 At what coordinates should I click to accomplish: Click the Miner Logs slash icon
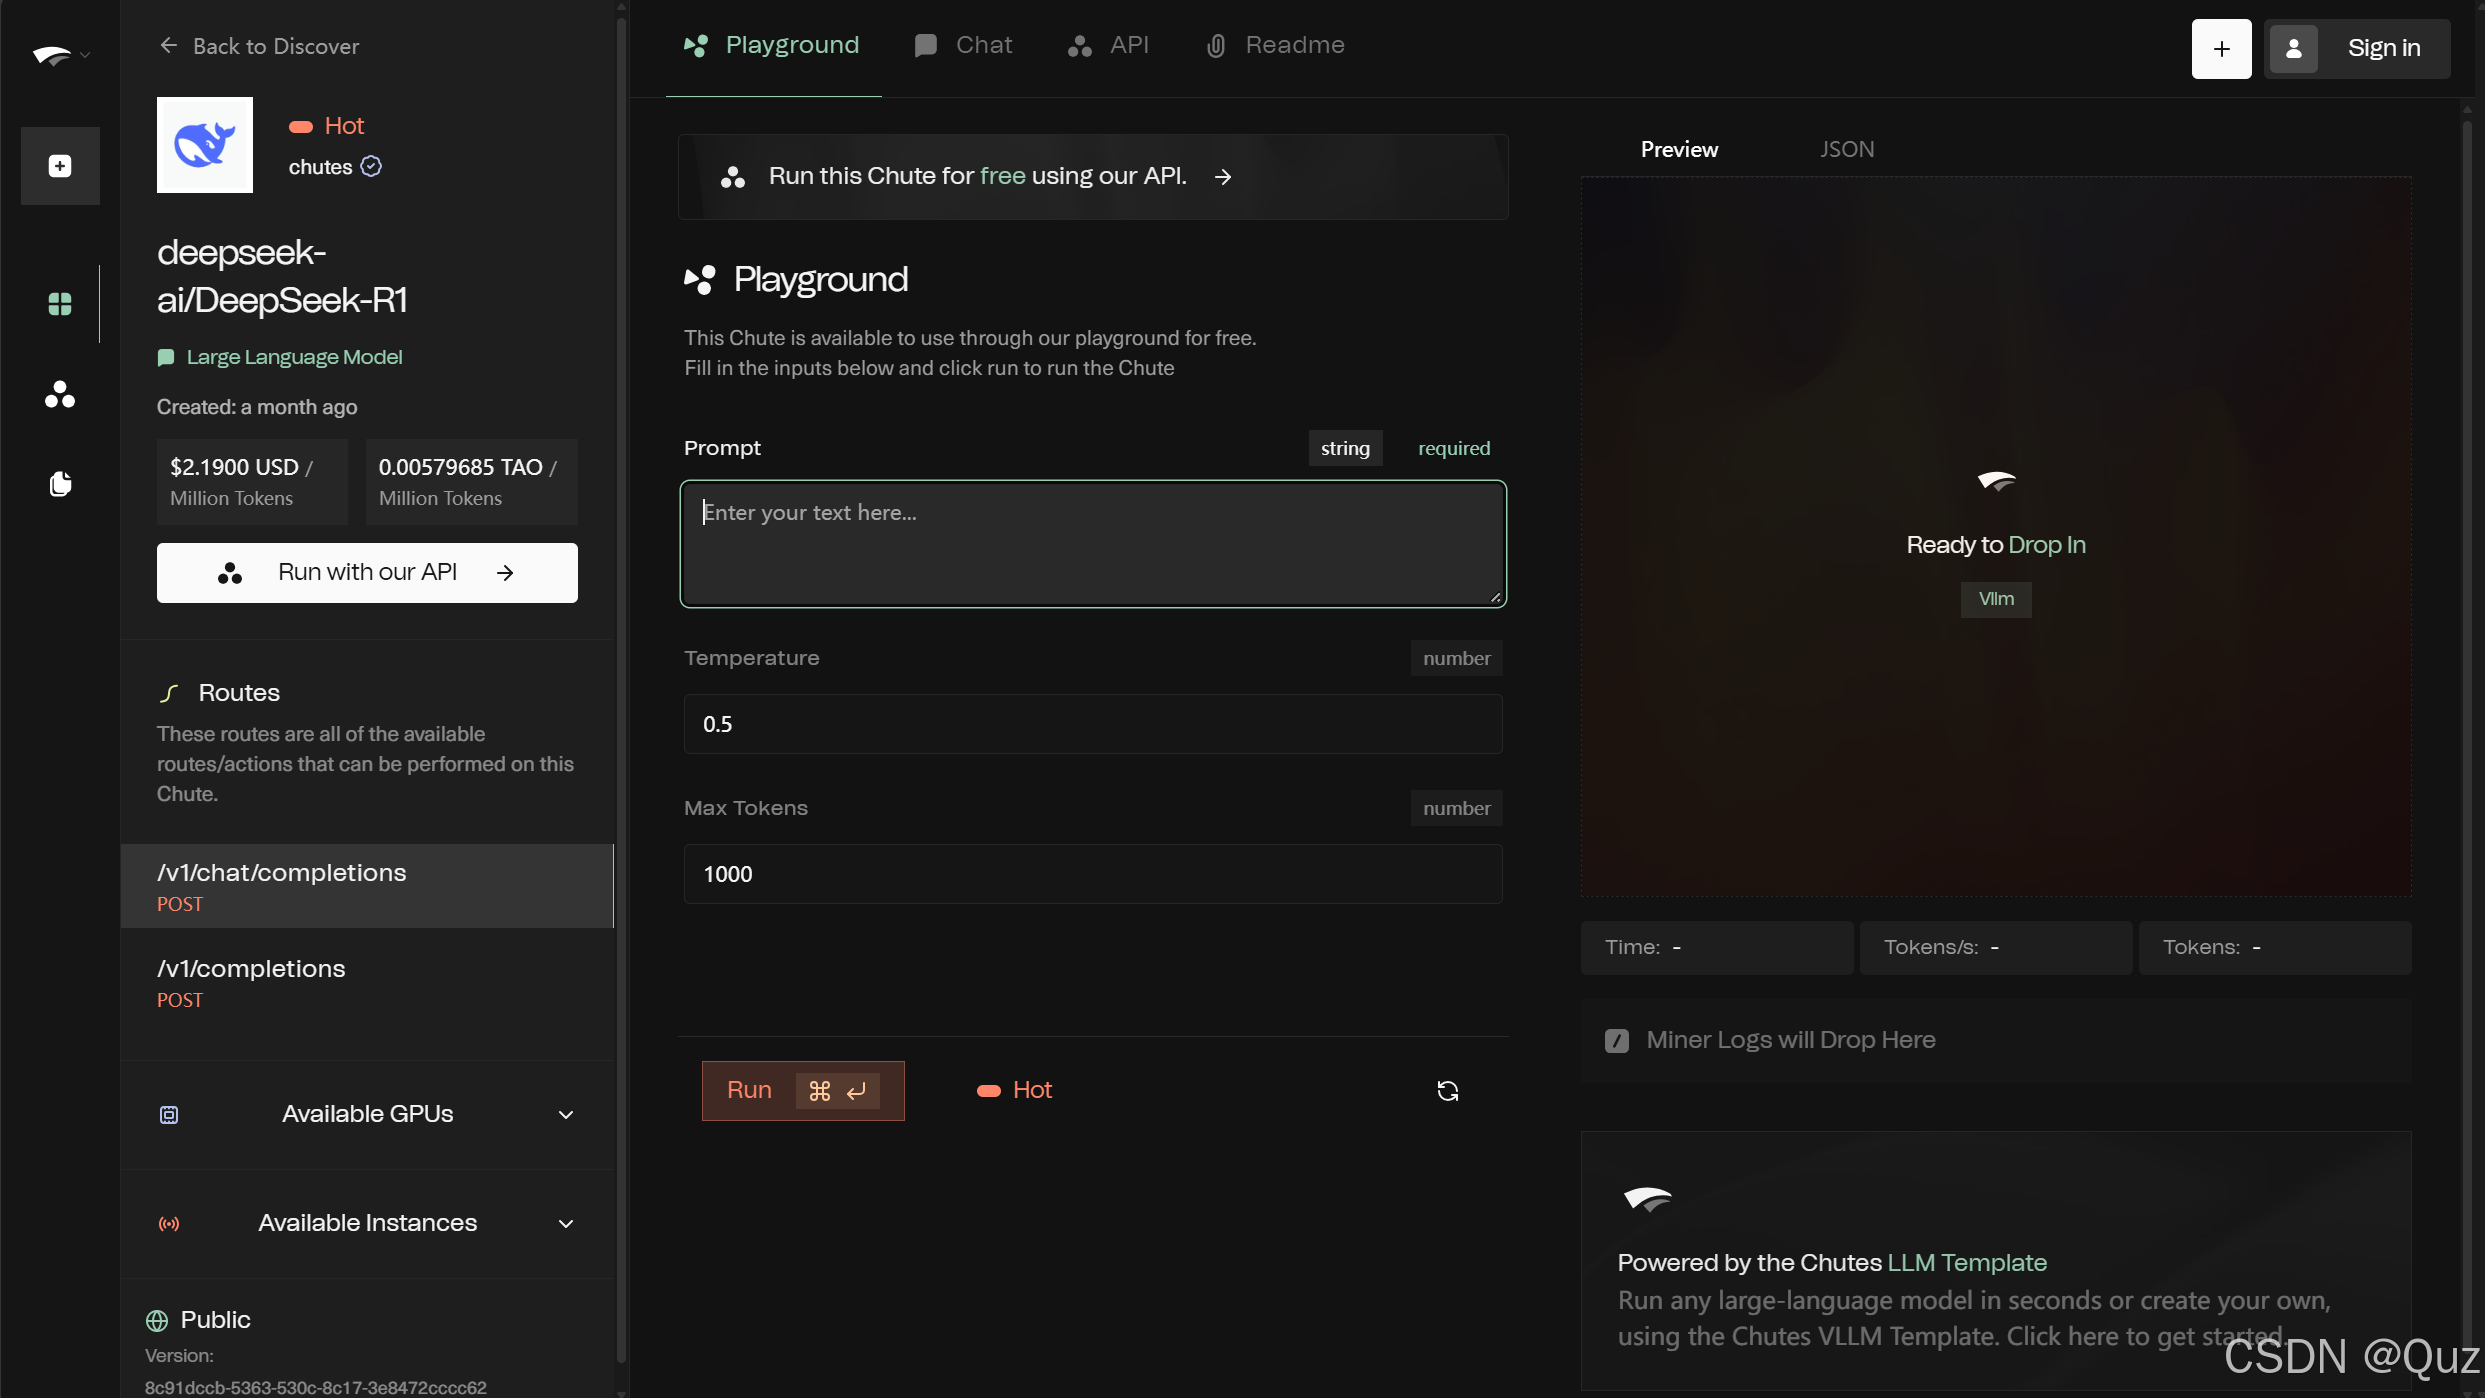[1617, 1041]
